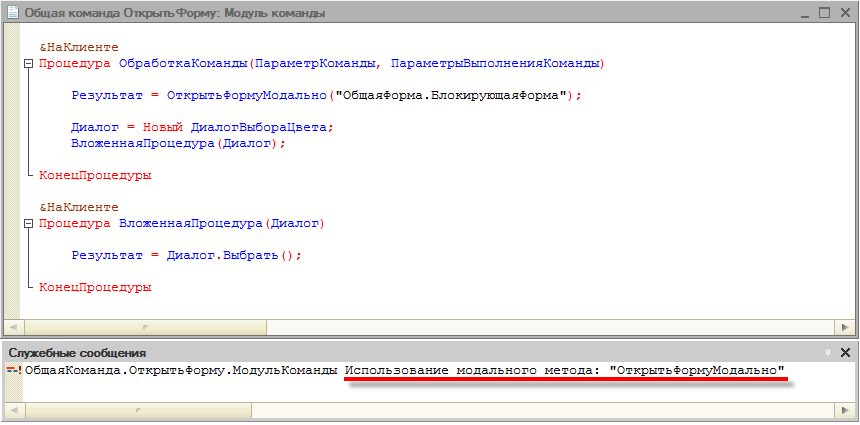The height and width of the screenshot is (425, 860).
Task: Close the module editor window
Action: tap(845, 13)
